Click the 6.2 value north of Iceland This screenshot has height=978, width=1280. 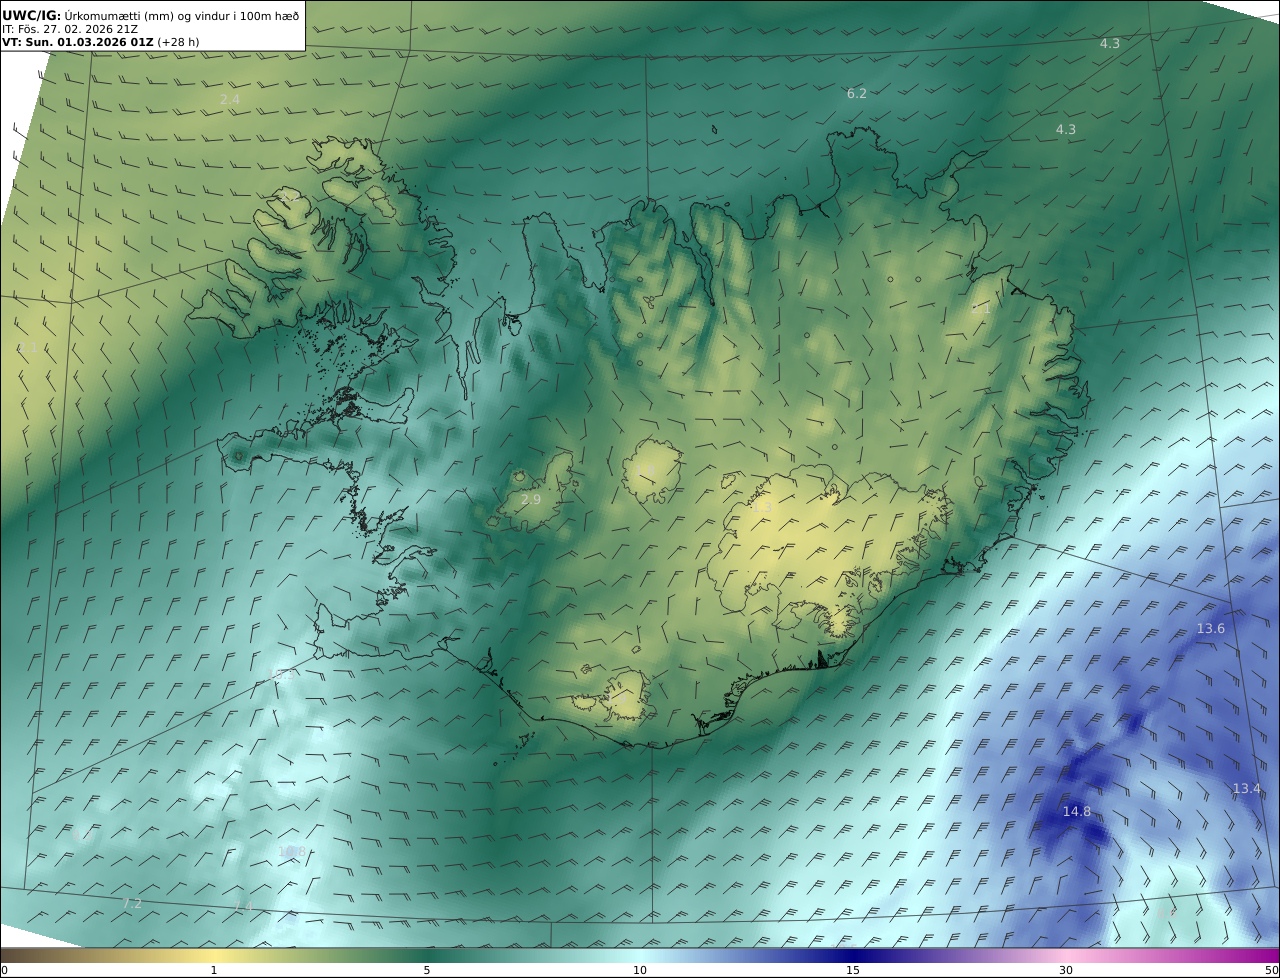[857, 93]
